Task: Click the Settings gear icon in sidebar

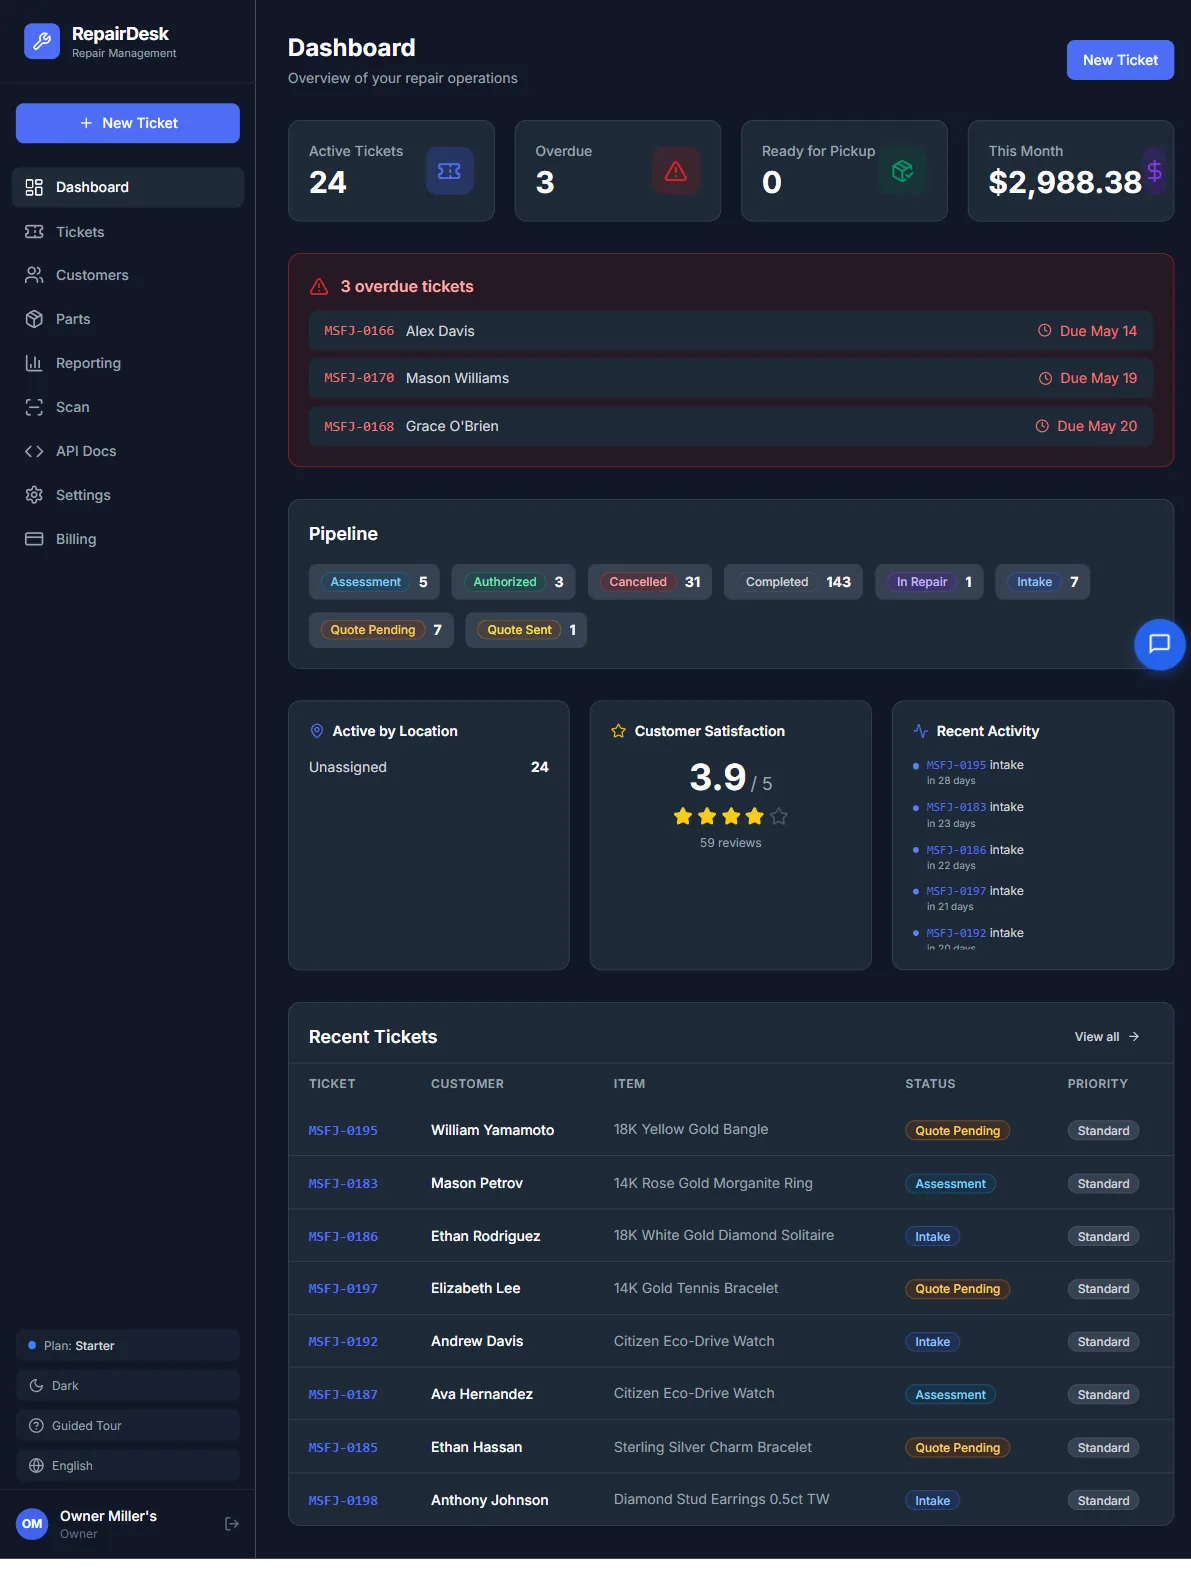Action: (34, 495)
